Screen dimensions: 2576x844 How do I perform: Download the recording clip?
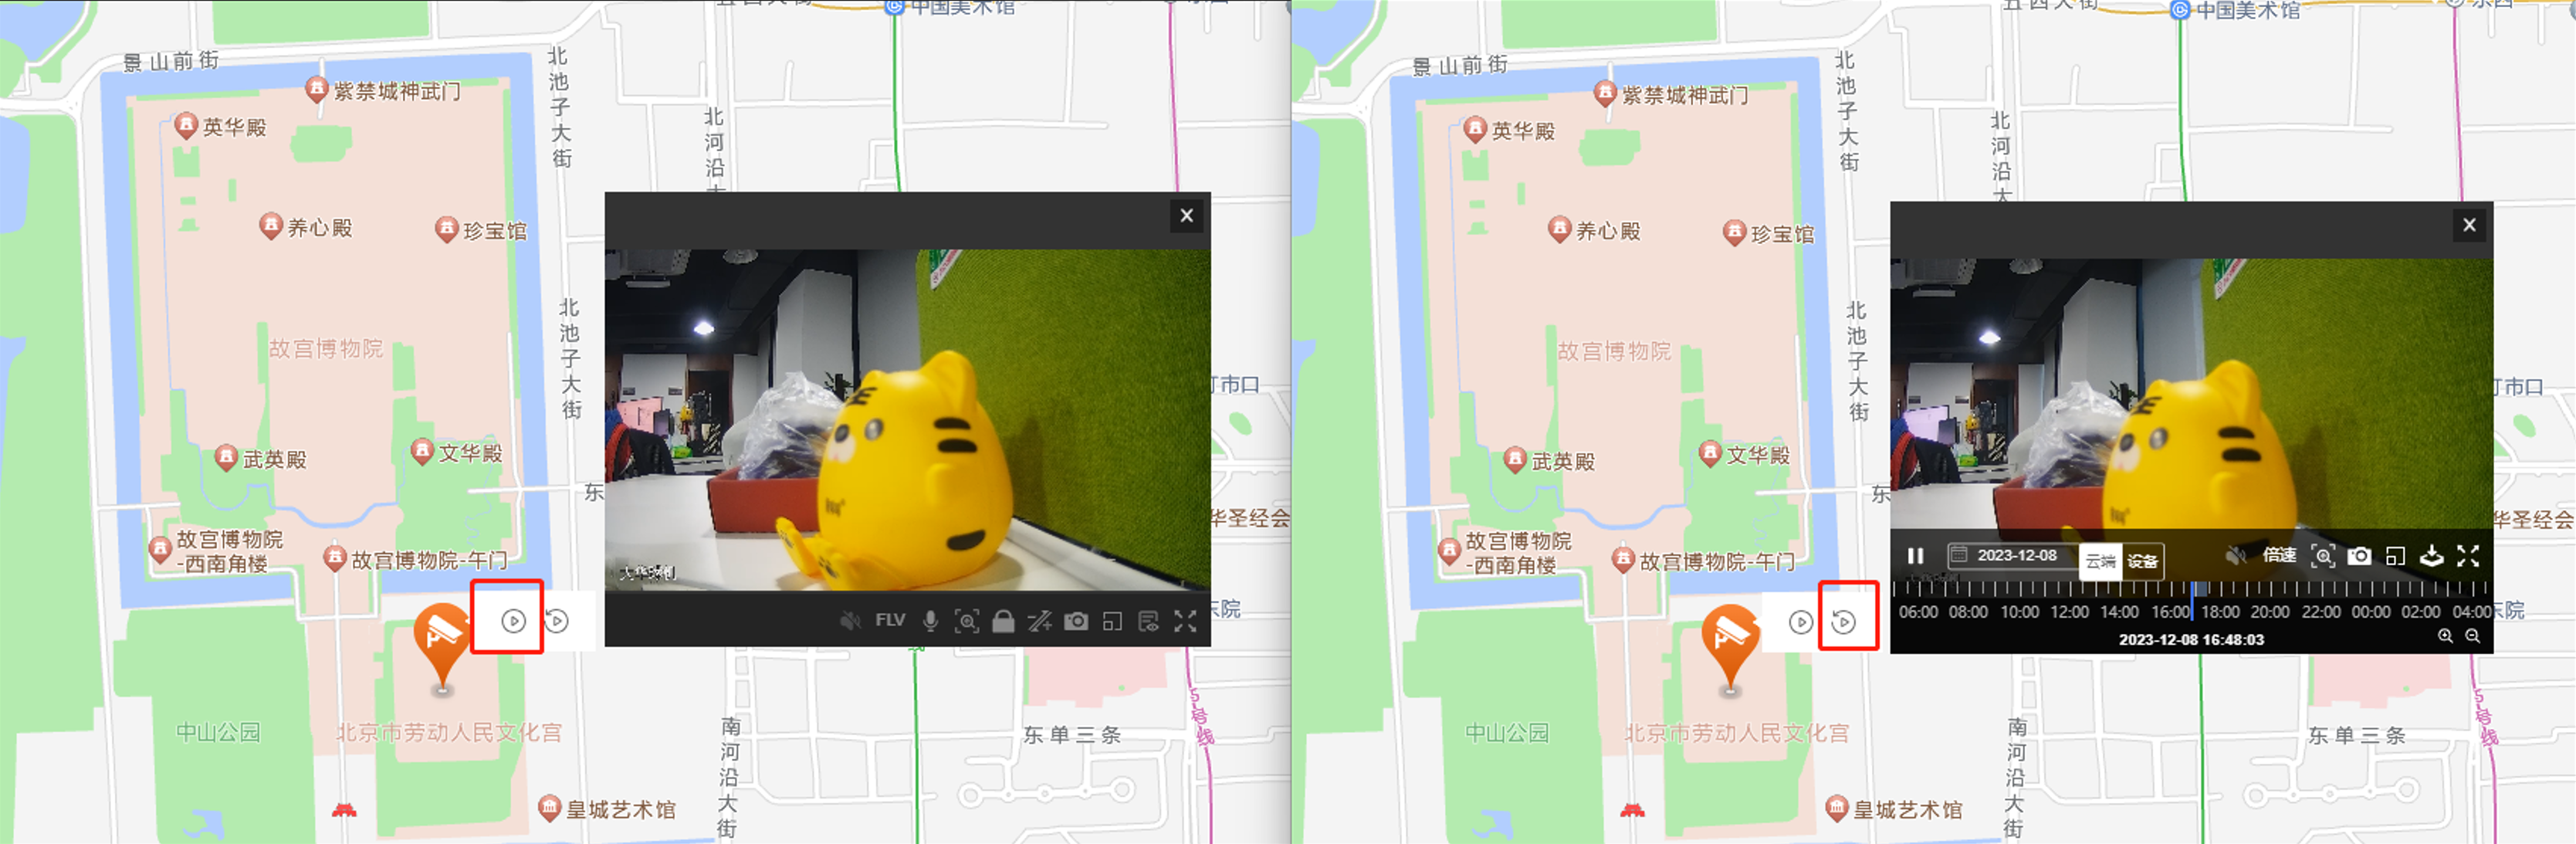[2431, 556]
